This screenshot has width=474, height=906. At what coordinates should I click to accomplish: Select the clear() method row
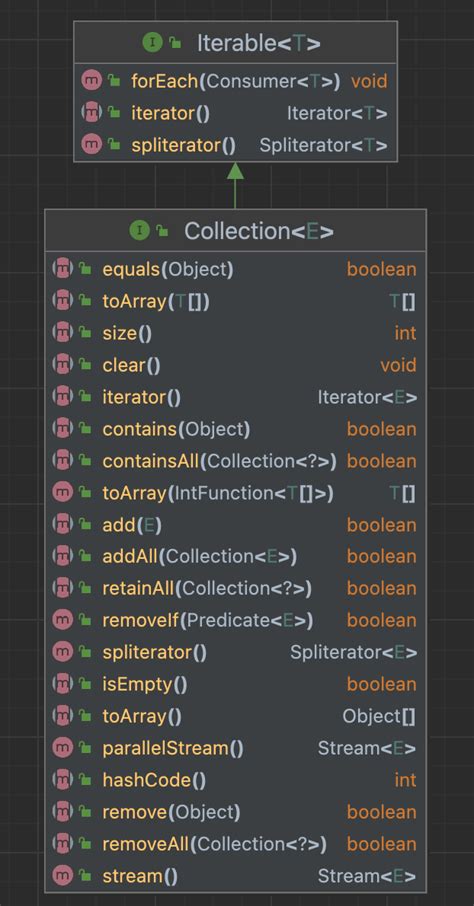coord(235,365)
